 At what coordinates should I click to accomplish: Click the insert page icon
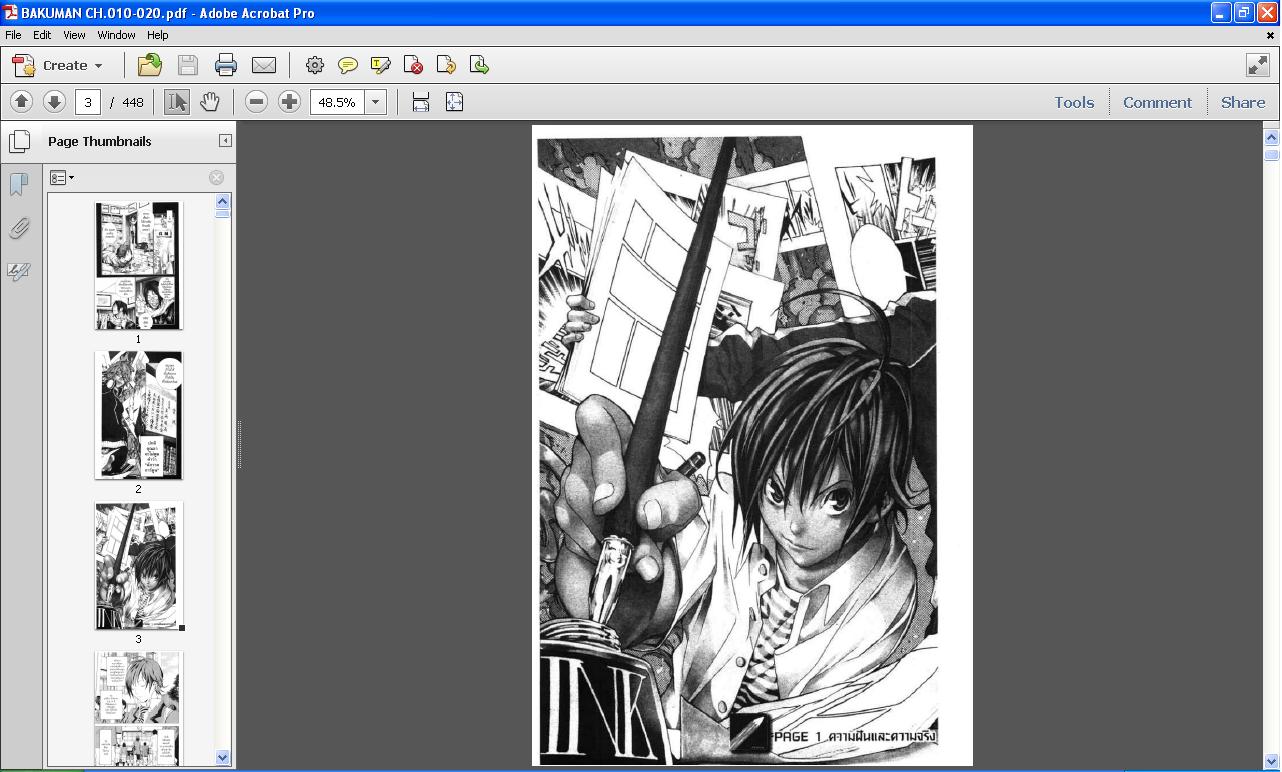click(446, 65)
